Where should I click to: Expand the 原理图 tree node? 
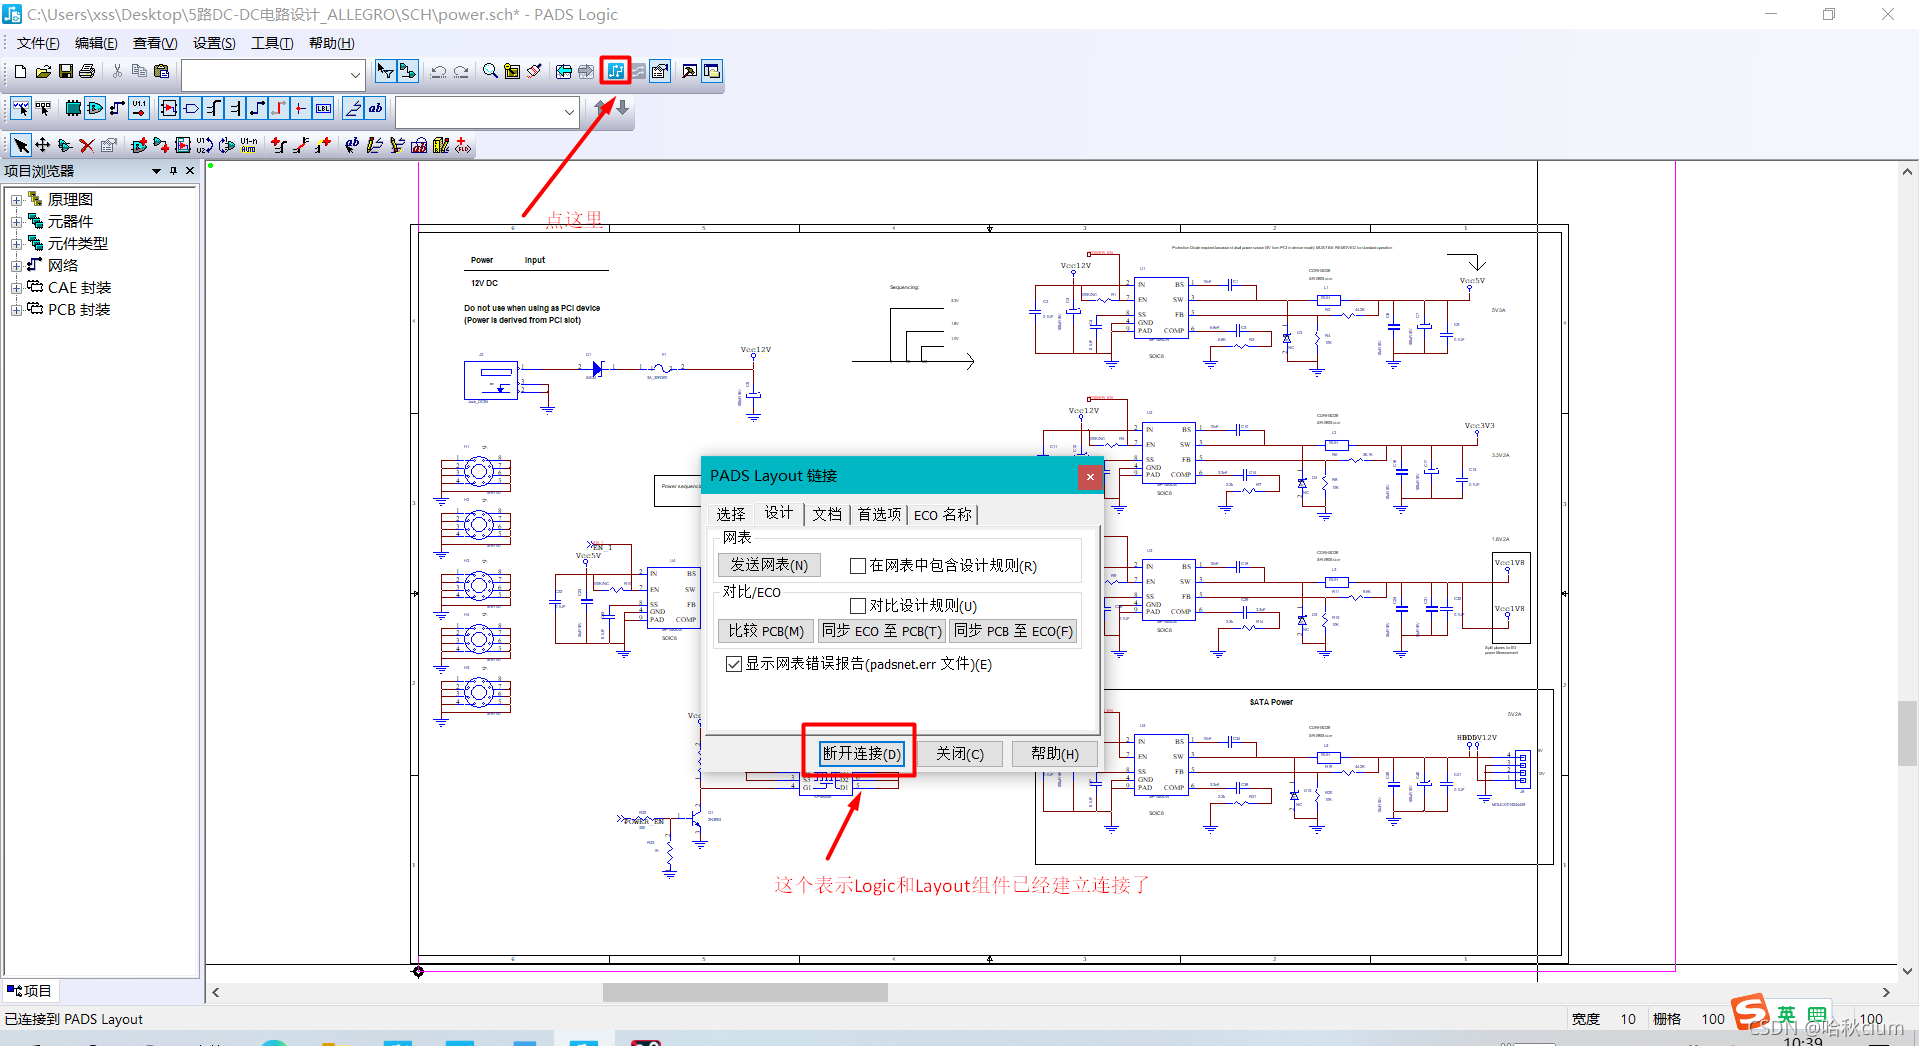point(16,200)
